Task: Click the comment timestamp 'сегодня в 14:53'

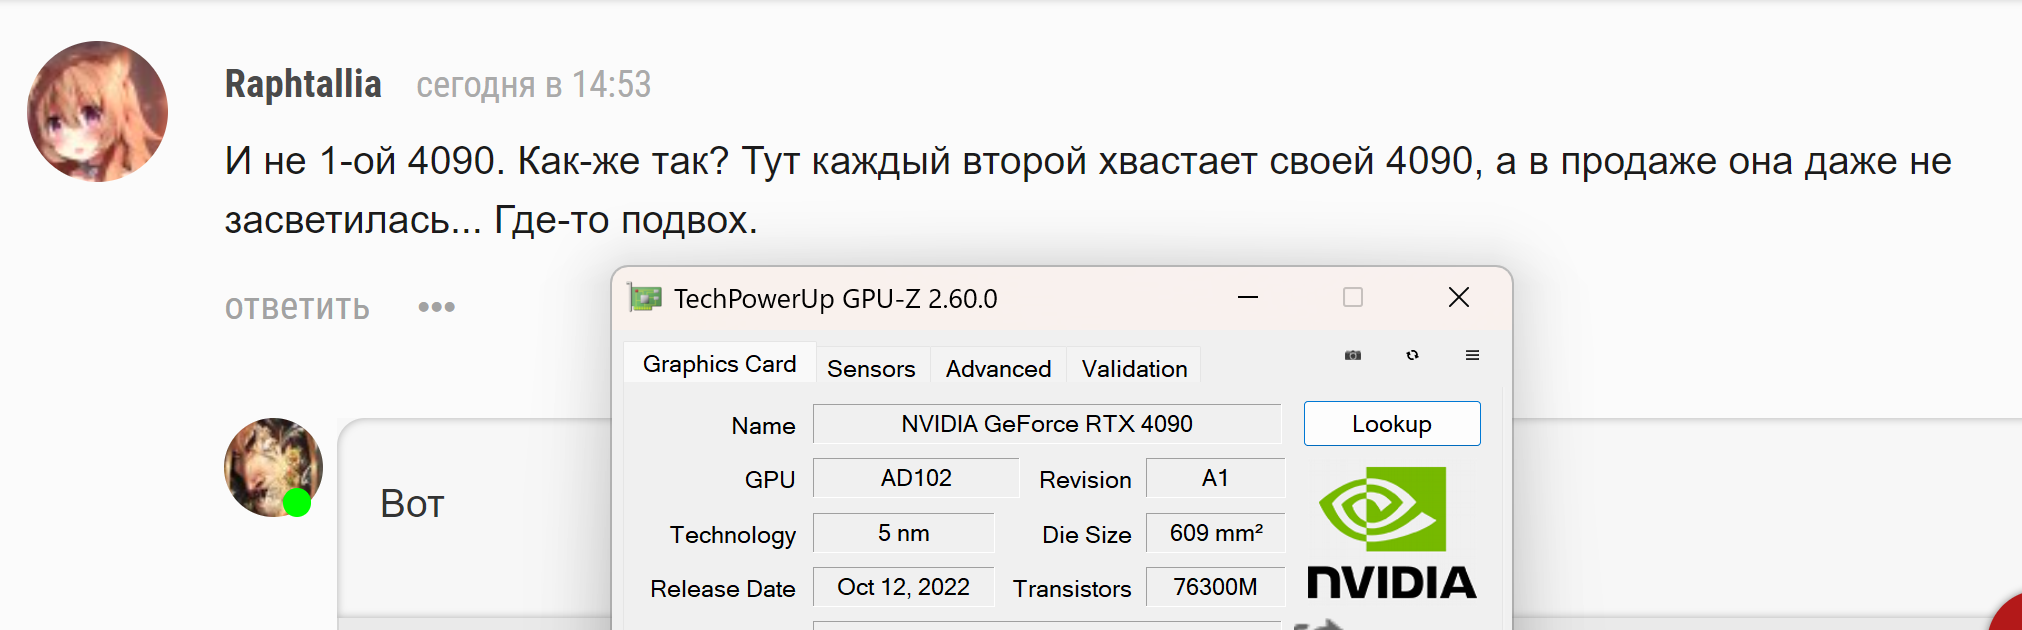Action: [x=533, y=85]
